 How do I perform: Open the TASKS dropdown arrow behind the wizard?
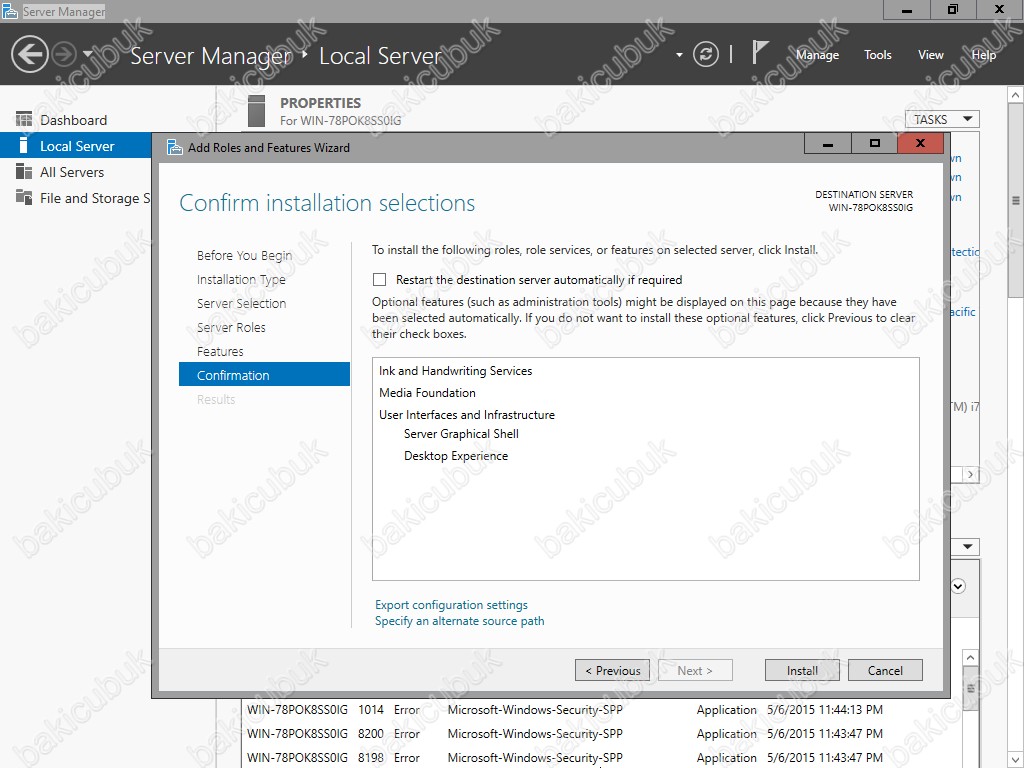click(x=968, y=547)
